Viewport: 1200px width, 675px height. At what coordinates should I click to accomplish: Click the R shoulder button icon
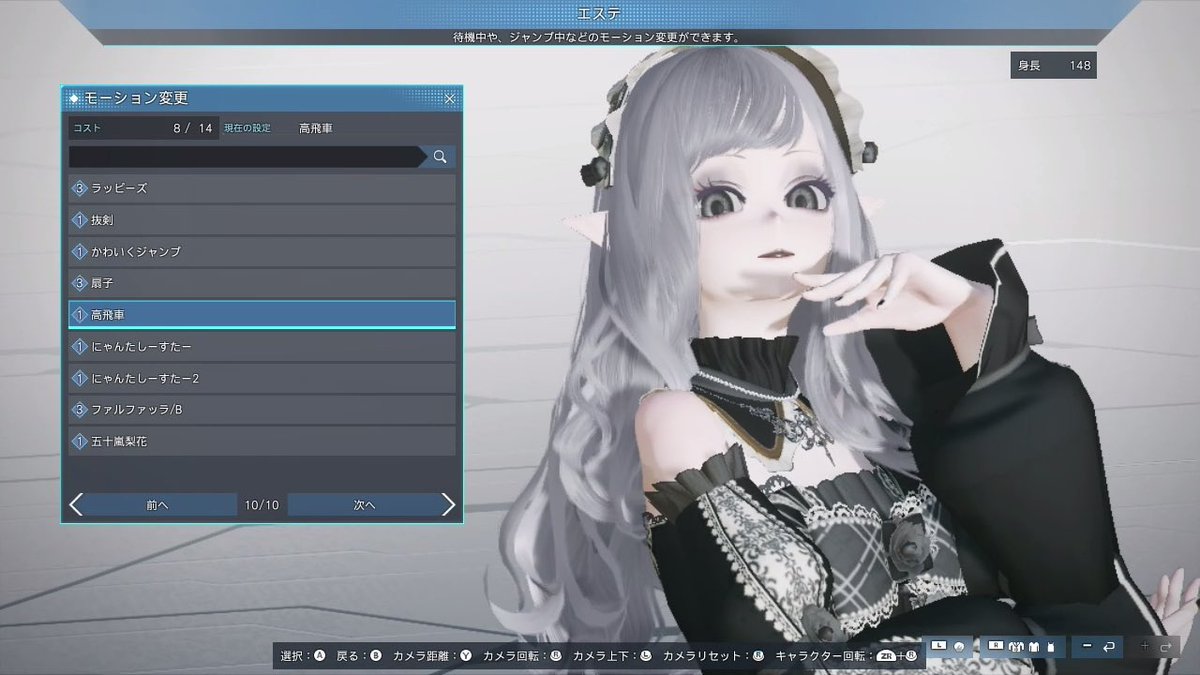[996, 645]
